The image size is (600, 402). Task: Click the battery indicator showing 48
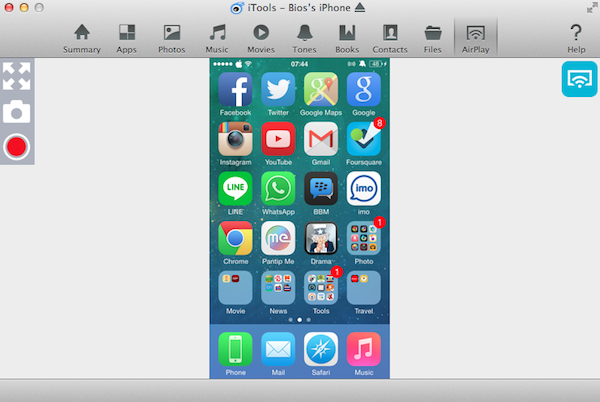(376, 64)
